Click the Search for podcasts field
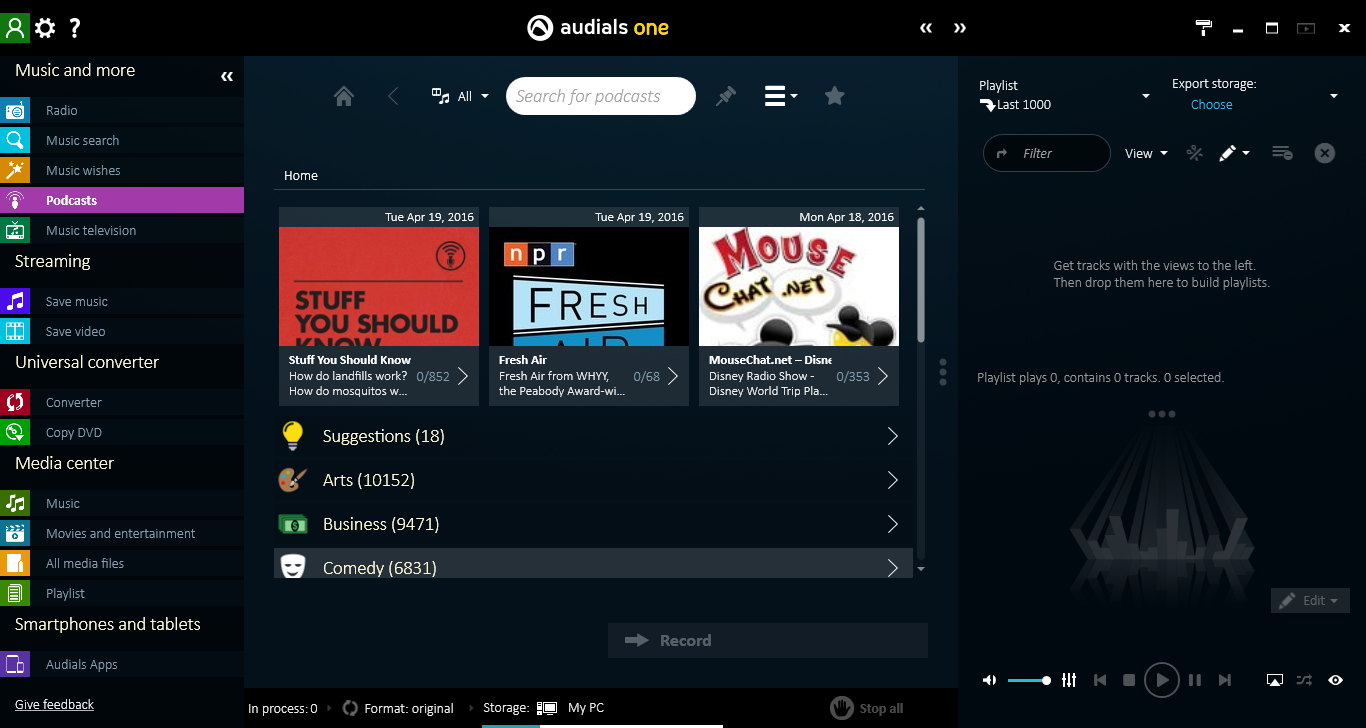This screenshot has width=1366, height=728. point(600,96)
